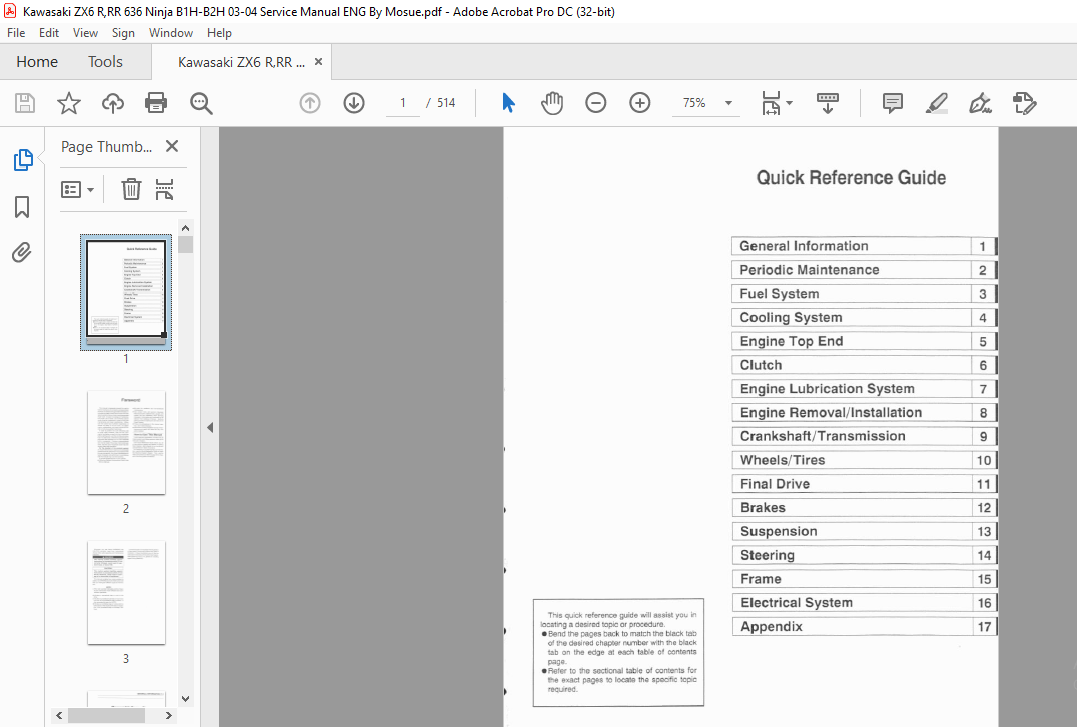Click thumbnail panel scroll right arrow
This screenshot has height=727, width=1077.
169,715
